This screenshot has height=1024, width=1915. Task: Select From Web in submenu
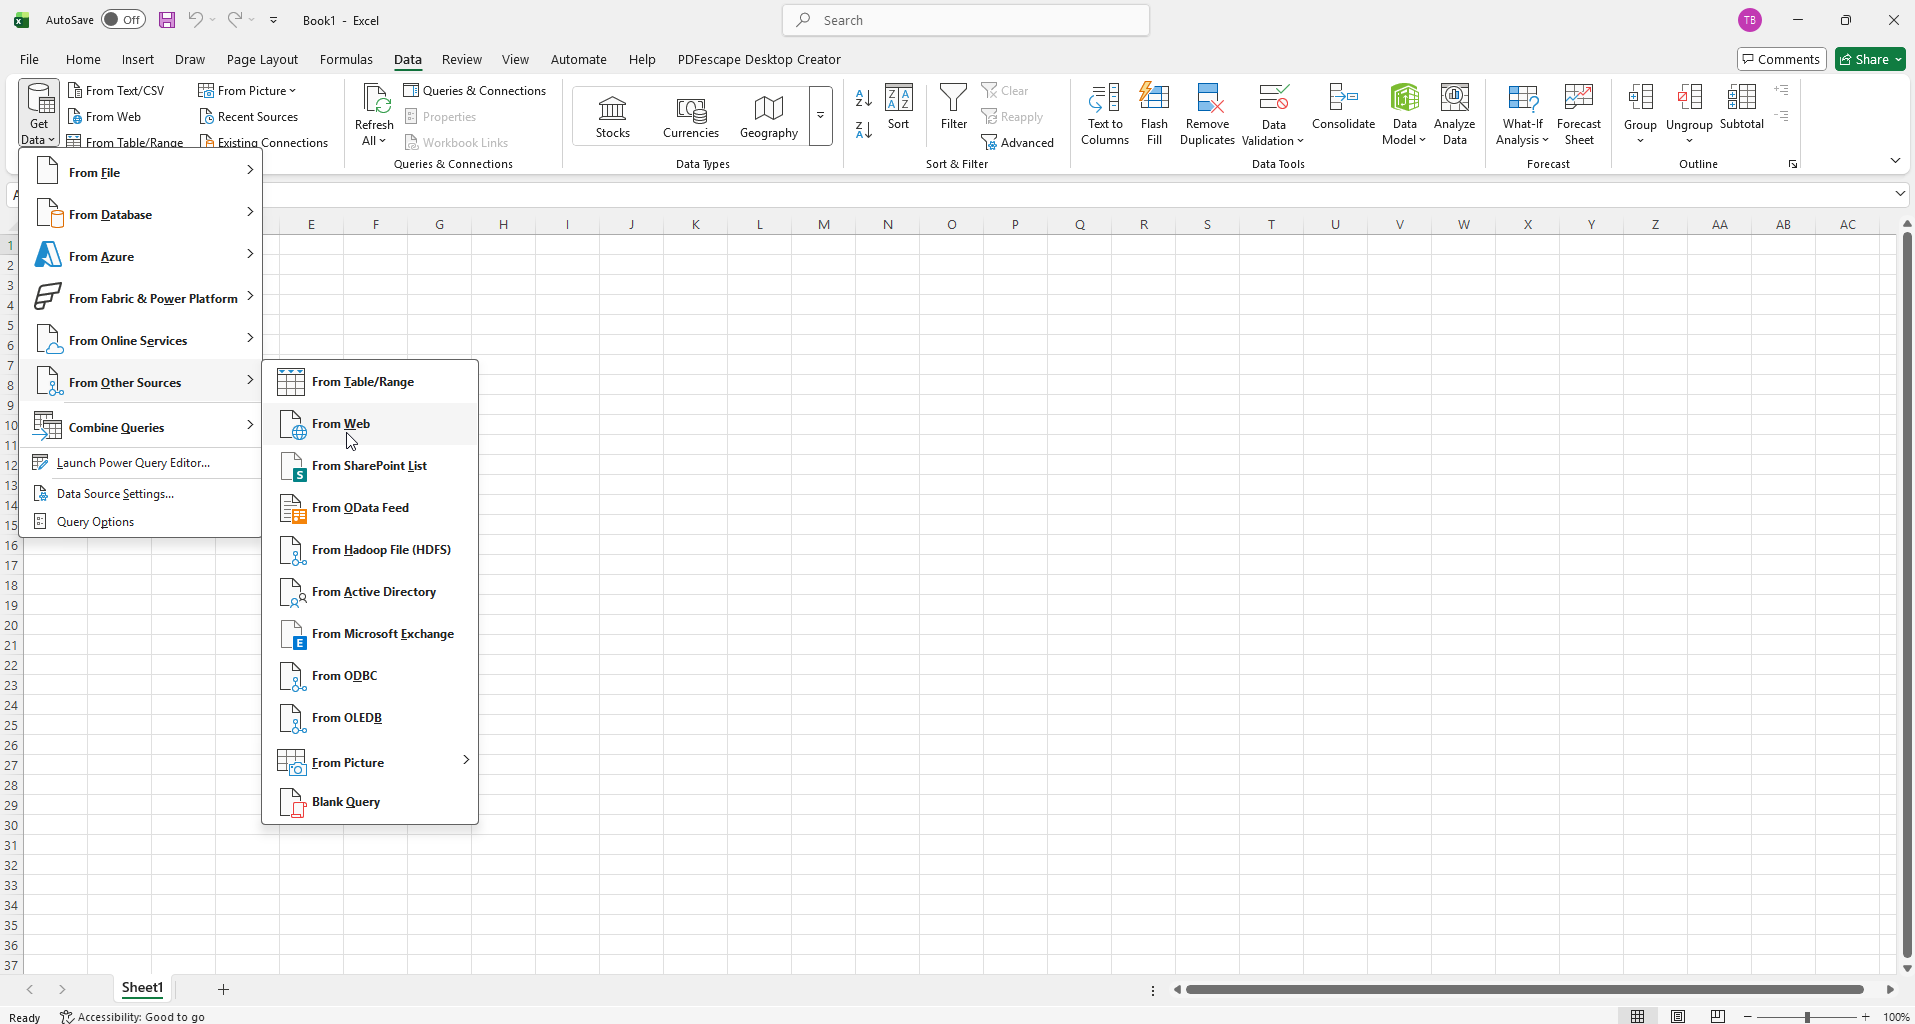coord(370,424)
